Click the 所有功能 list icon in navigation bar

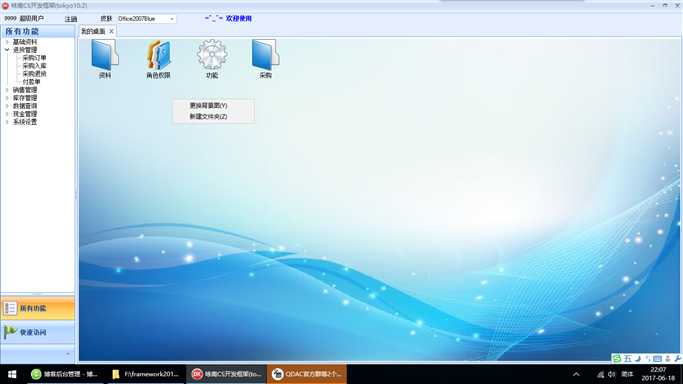click(x=10, y=308)
